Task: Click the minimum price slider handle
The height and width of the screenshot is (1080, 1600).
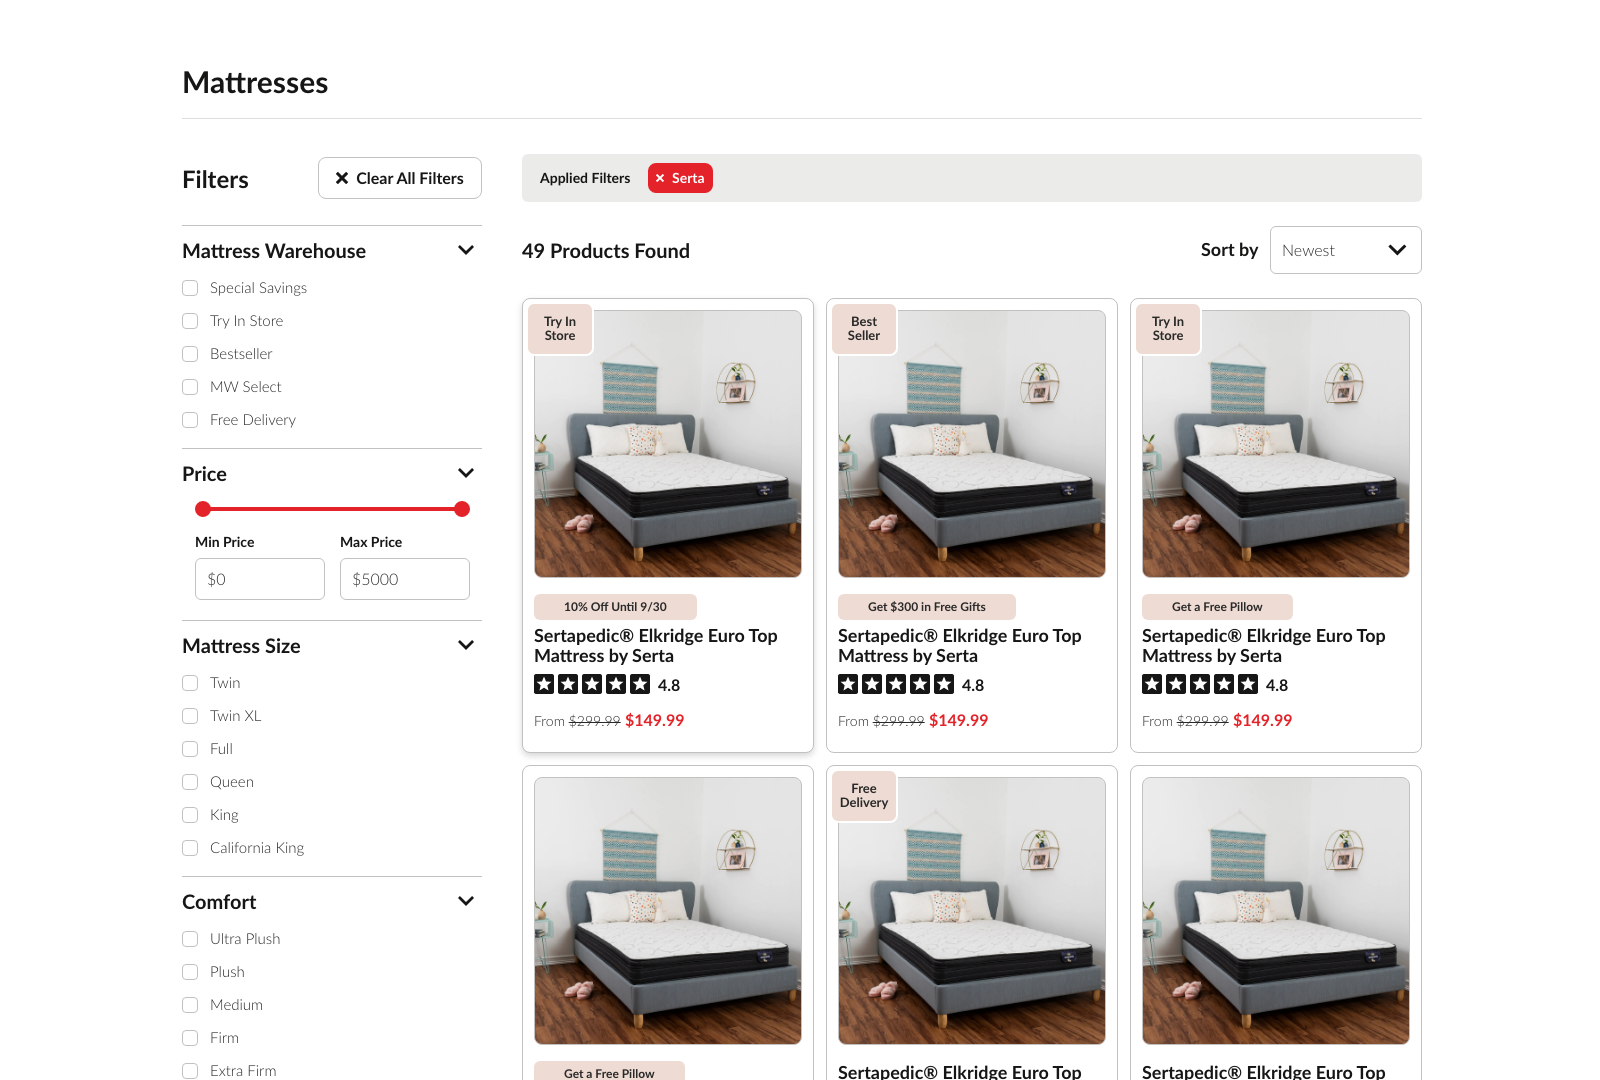Action: 203,509
